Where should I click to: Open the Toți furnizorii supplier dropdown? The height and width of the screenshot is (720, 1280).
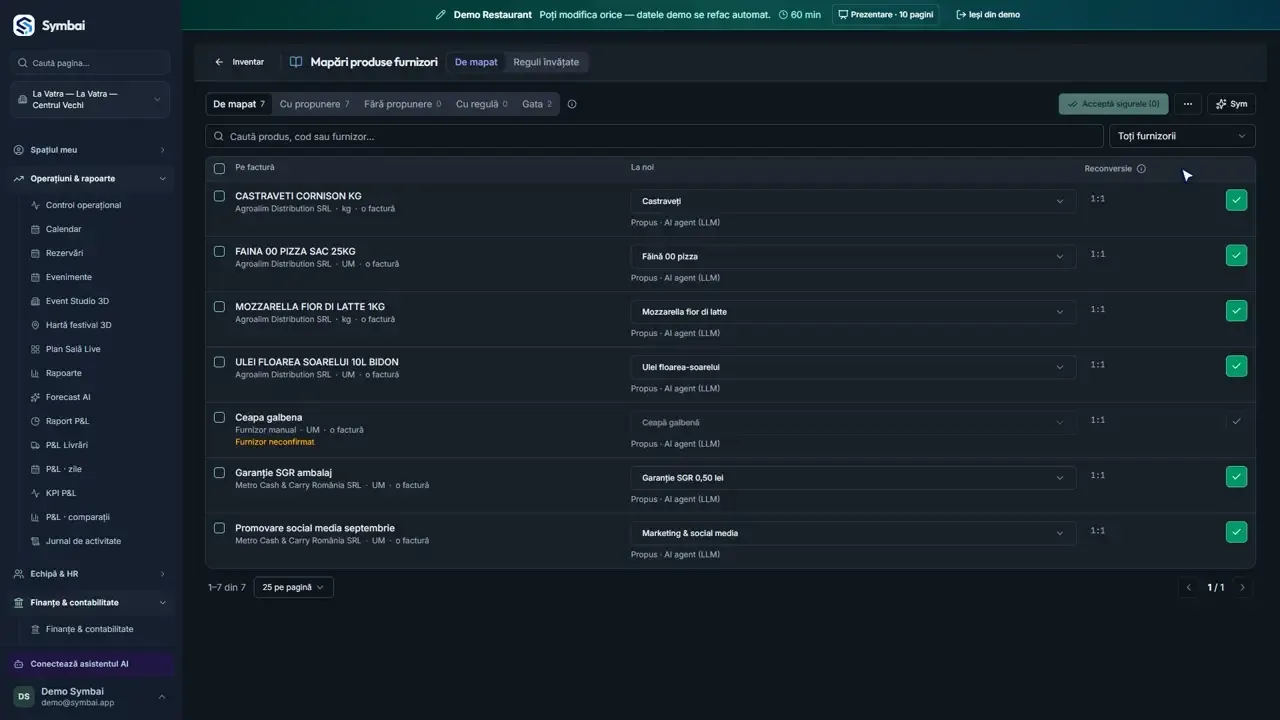(x=1182, y=136)
